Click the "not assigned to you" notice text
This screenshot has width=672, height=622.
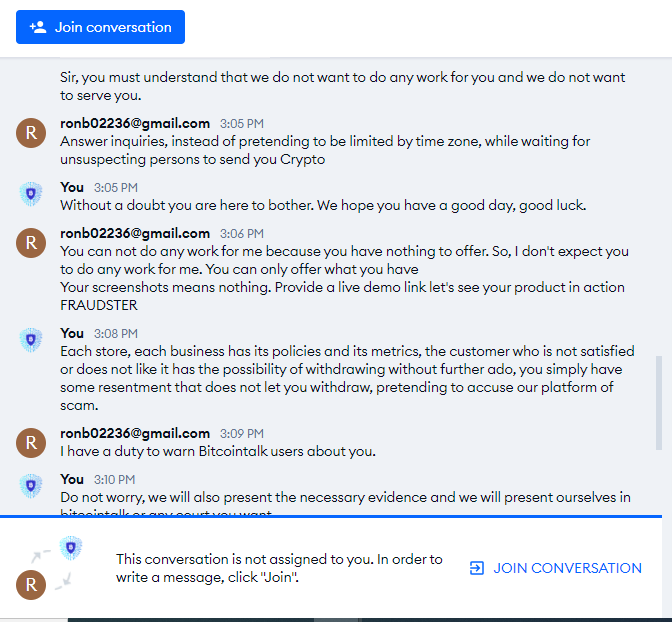point(279,568)
